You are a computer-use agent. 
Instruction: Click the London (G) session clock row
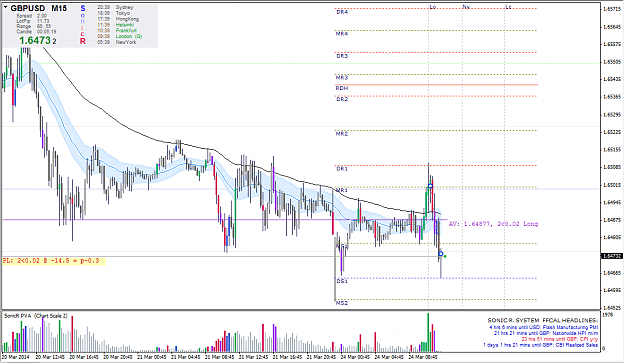[120, 36]
